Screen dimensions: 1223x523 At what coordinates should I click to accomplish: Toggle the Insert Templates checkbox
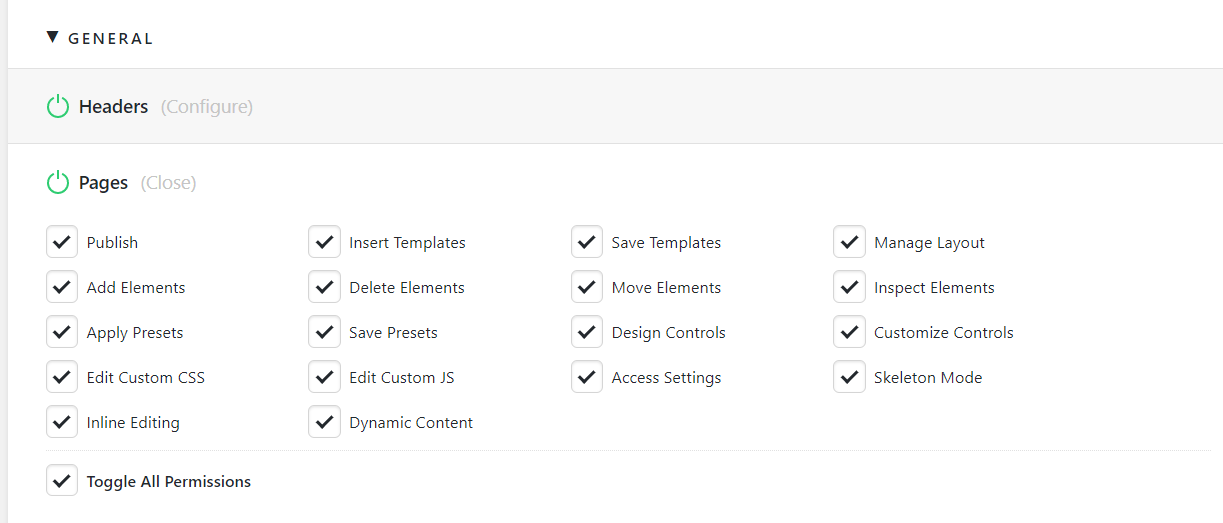[324, 242]
